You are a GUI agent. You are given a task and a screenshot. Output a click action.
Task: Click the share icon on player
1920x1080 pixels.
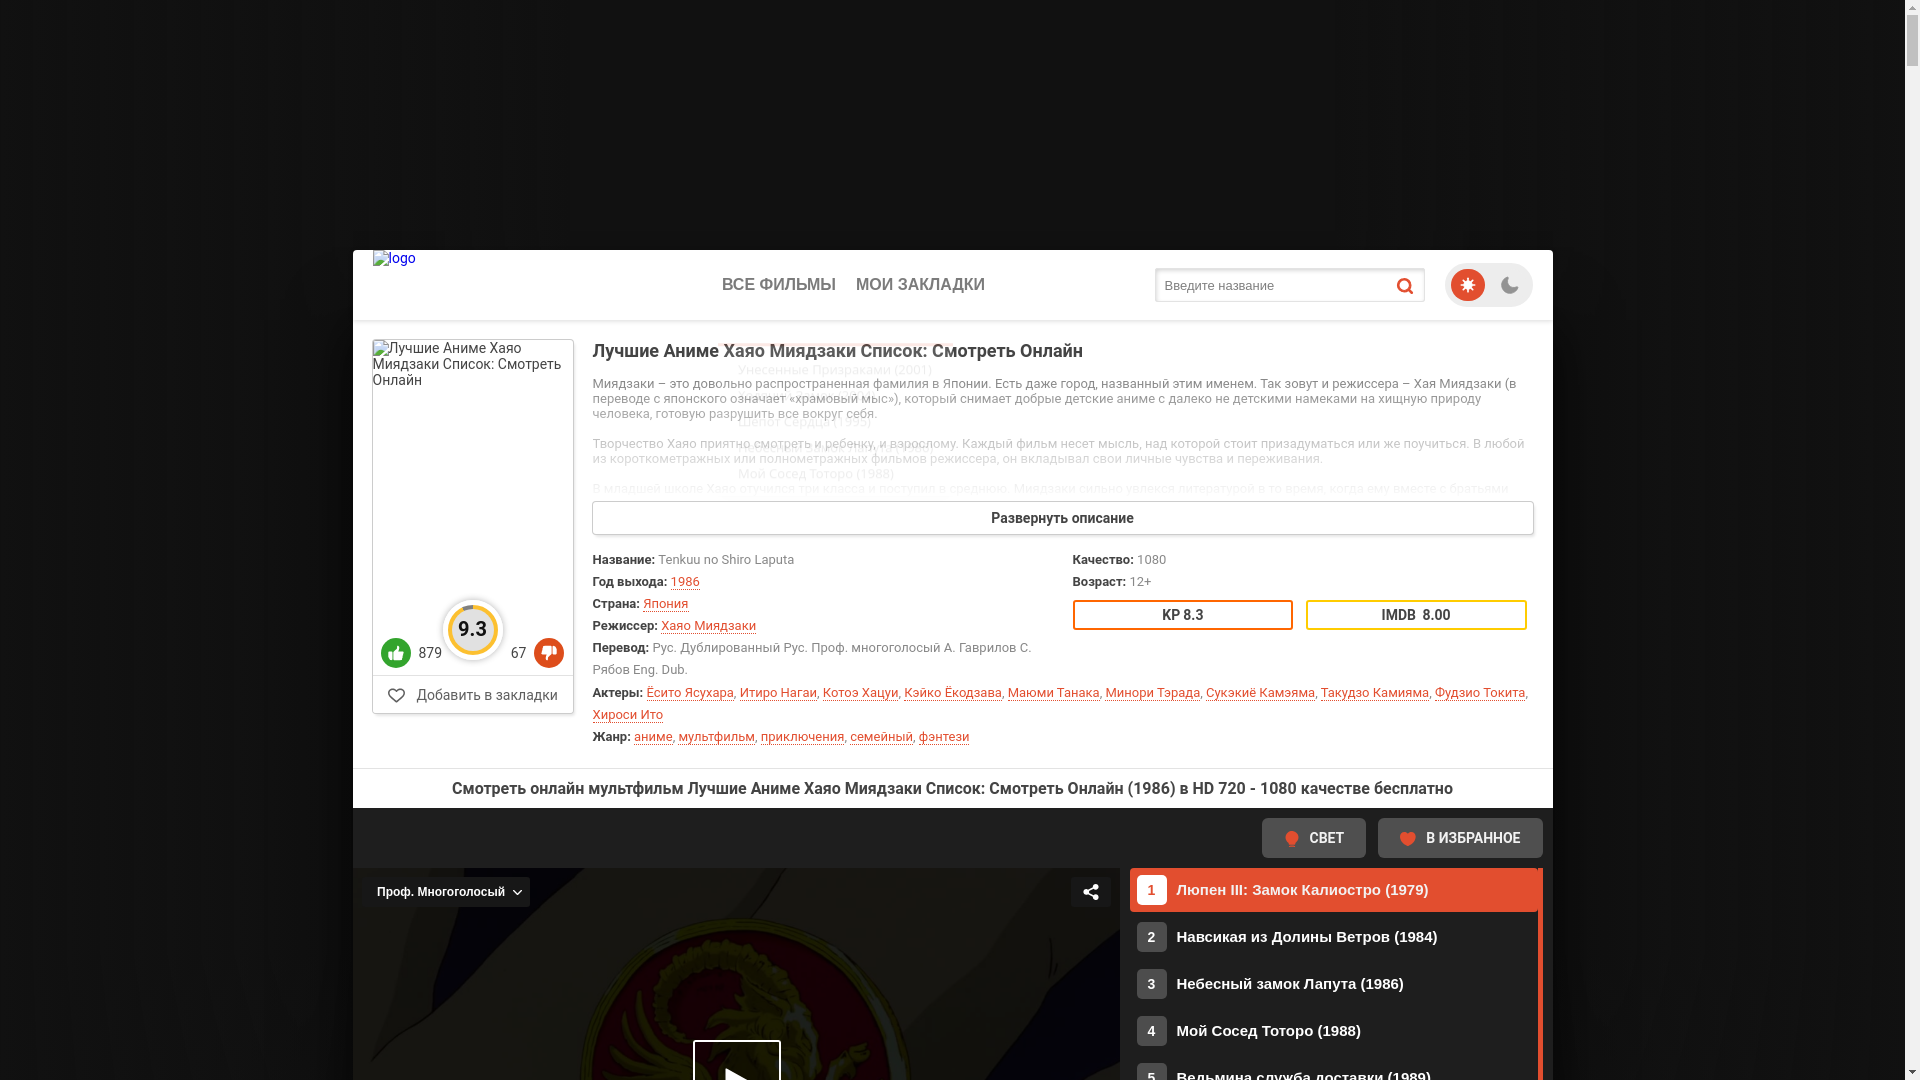(1091, 892)
